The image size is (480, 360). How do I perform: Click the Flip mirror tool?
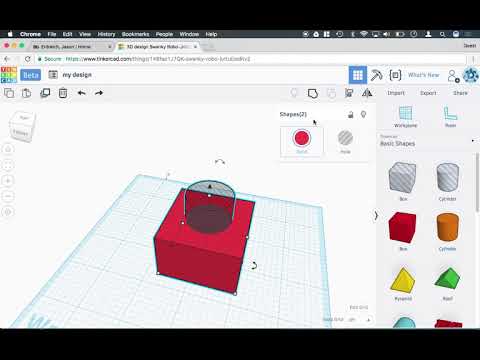point(367,93)
